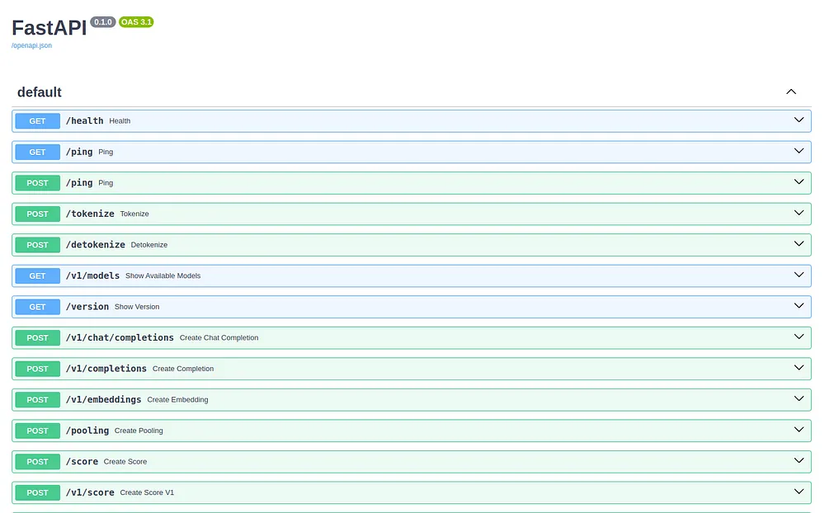Screen dimensions: 825x513
Task: Click the Show Available Models description
Action: (x=163, y=276)
